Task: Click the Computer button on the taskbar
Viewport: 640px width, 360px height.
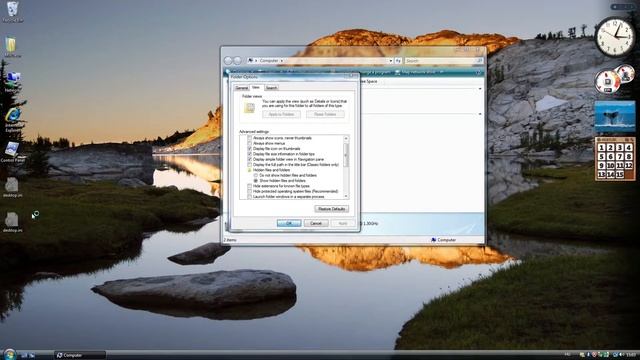Action: (80, 355)
